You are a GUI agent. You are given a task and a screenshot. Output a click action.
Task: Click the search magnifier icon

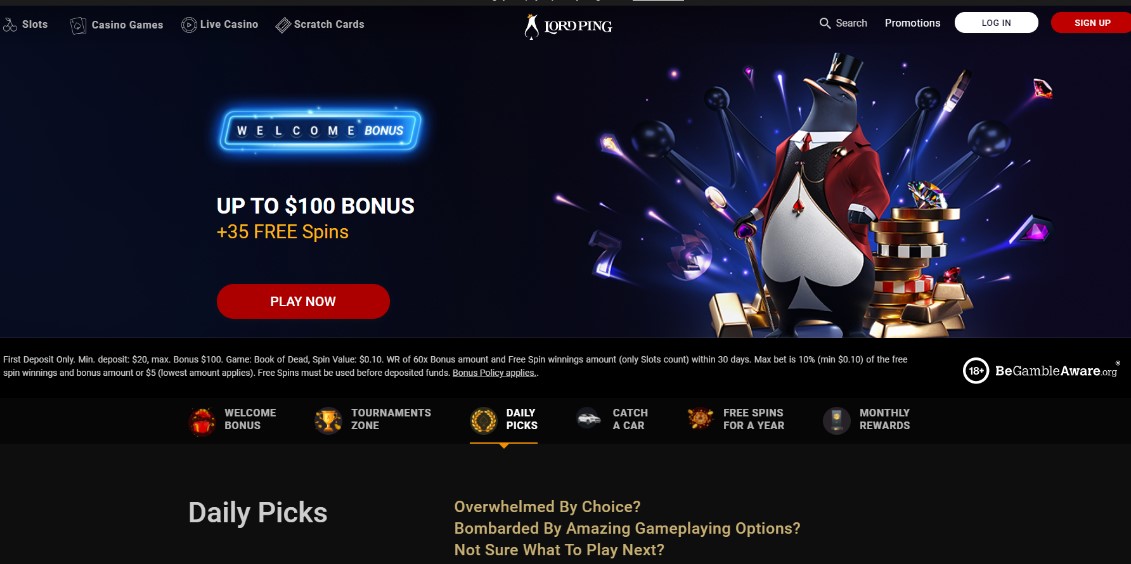(825, 23)
